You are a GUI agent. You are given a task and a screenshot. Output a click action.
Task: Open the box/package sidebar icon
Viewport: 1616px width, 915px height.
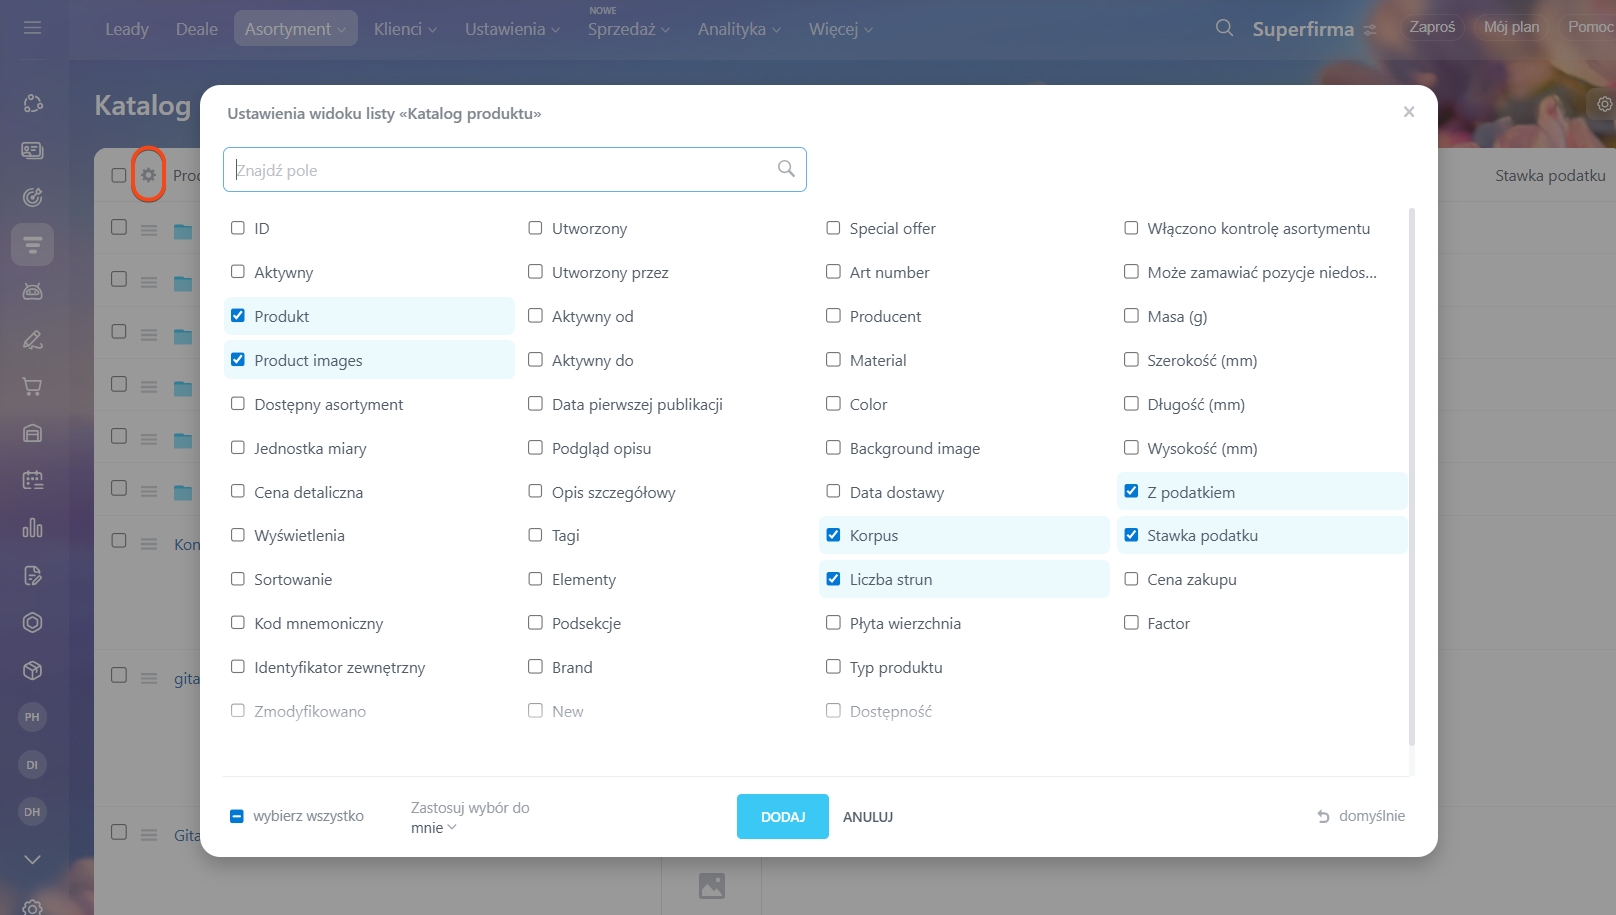(32, 670)
